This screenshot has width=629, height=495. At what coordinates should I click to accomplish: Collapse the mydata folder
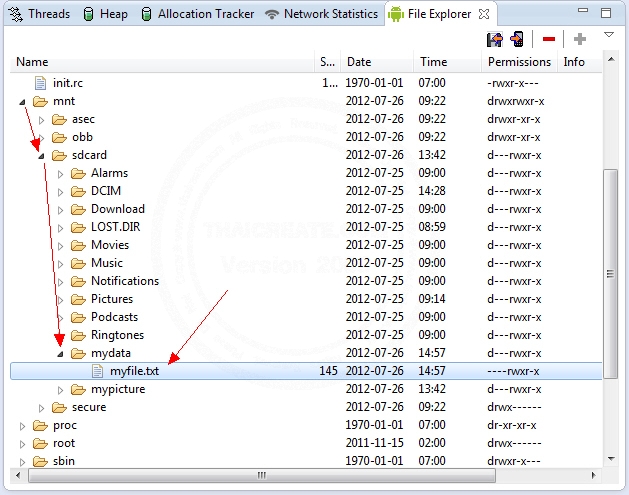tap(60, 354)
